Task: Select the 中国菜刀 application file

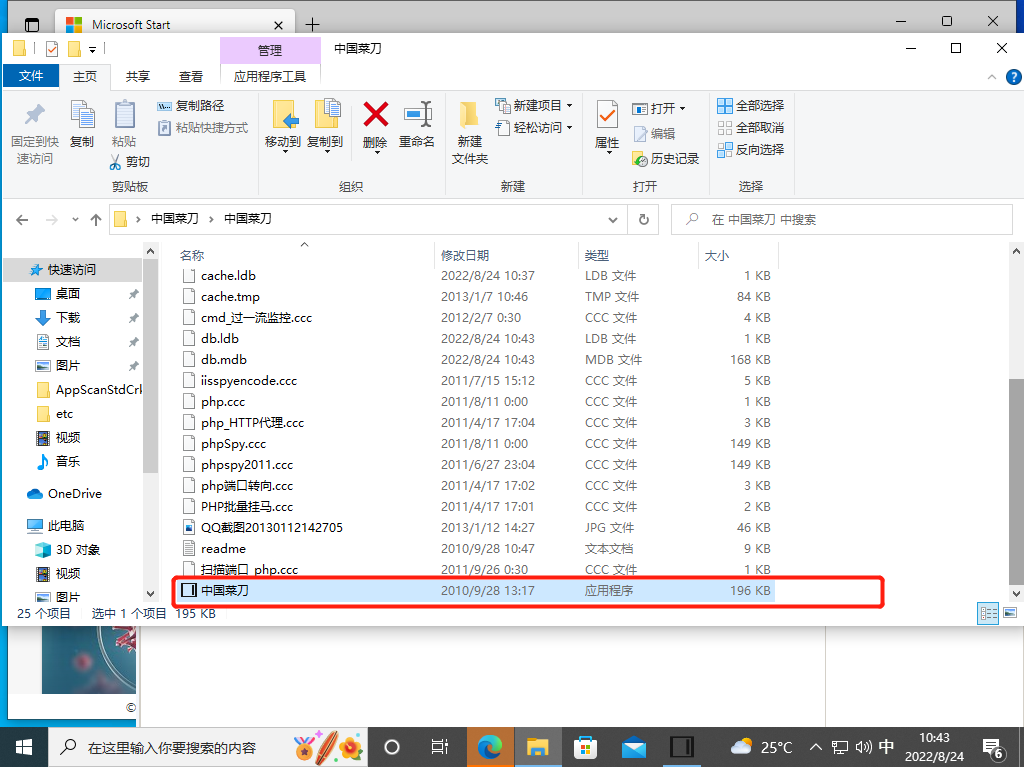Action: click(475, 591)
